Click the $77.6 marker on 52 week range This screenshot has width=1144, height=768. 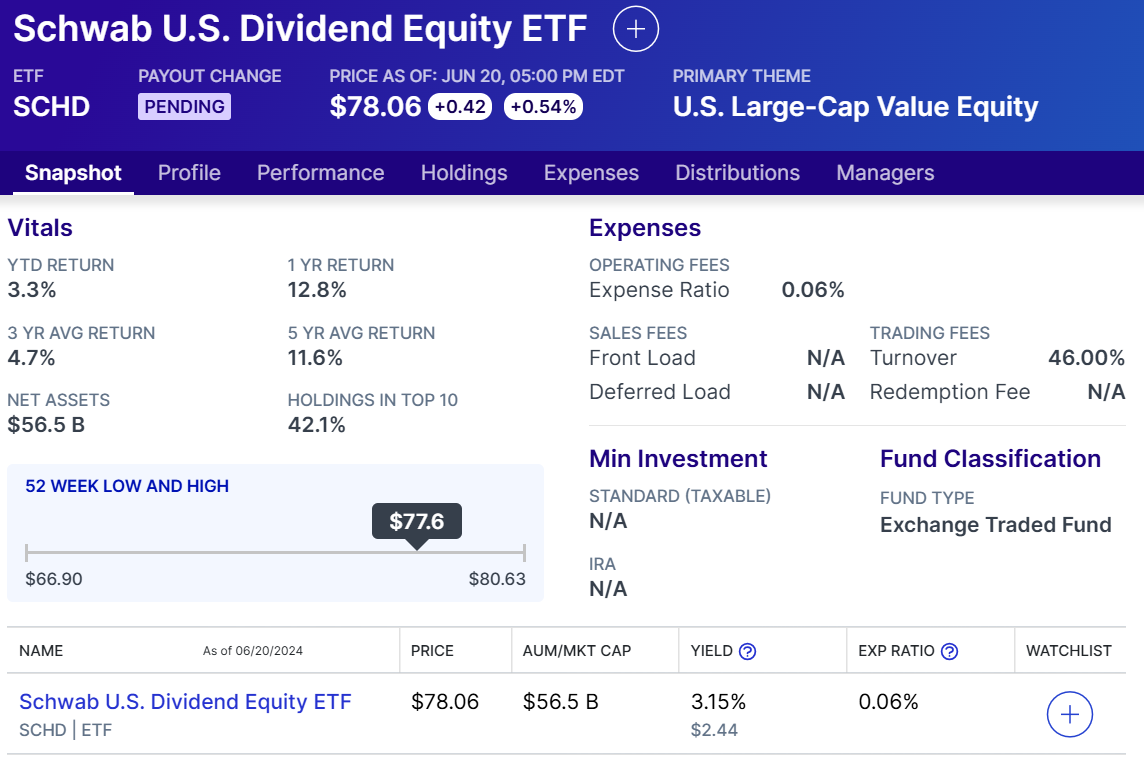pos(417,521)
